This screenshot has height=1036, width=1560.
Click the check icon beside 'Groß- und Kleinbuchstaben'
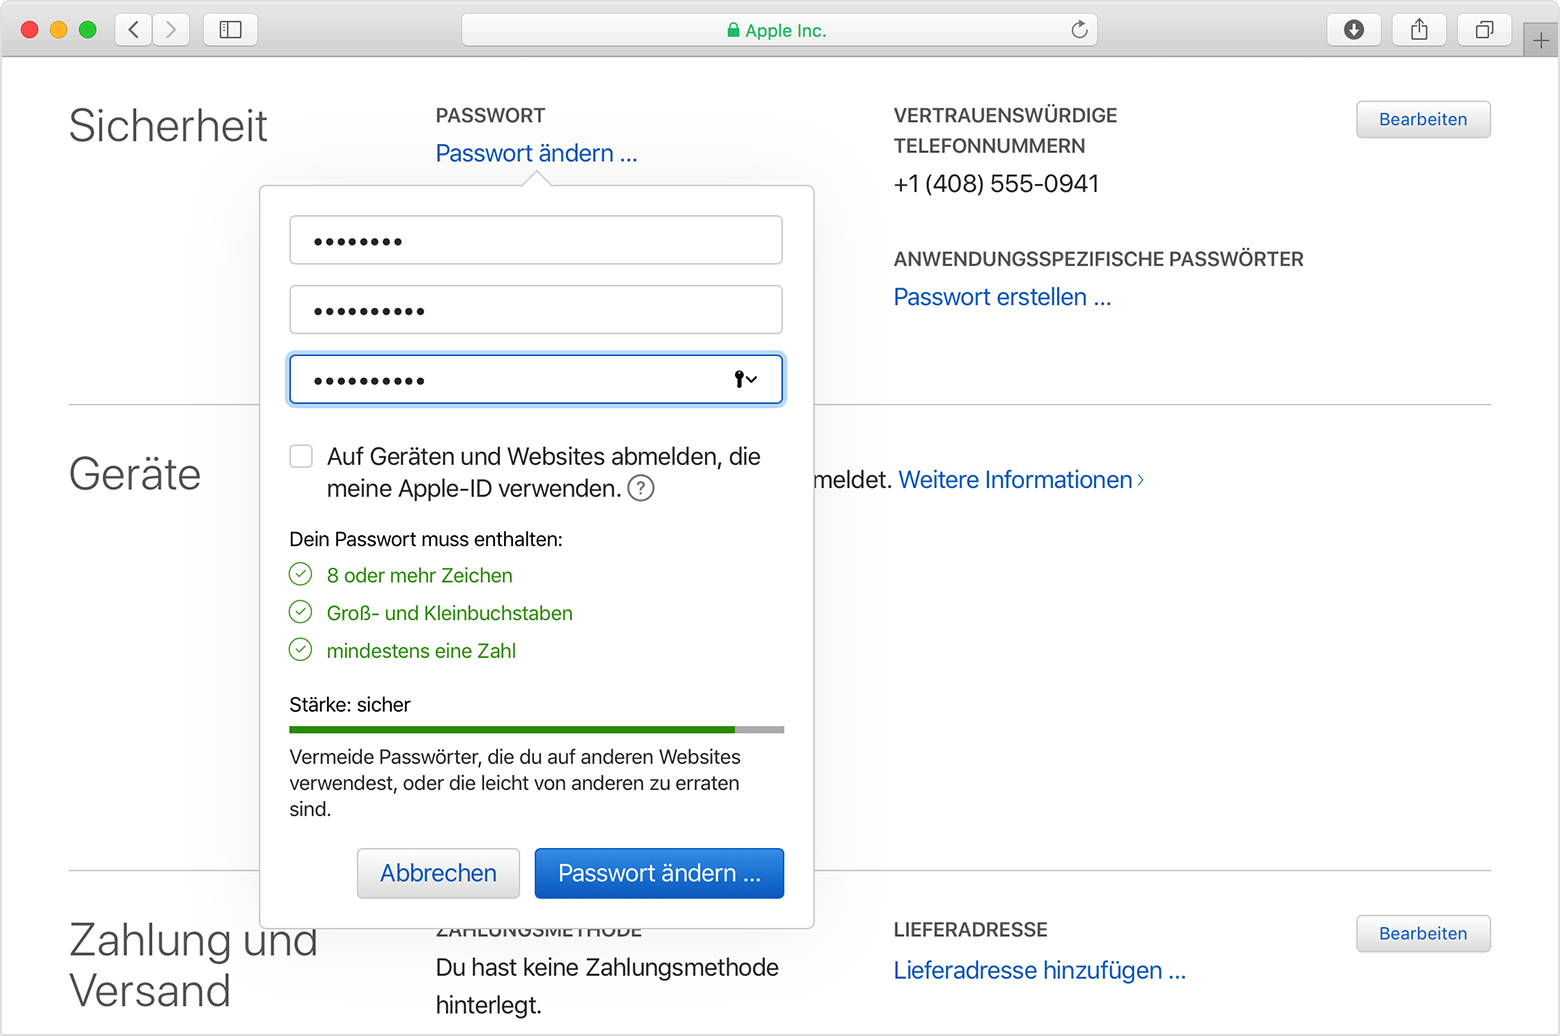point(301,612)
